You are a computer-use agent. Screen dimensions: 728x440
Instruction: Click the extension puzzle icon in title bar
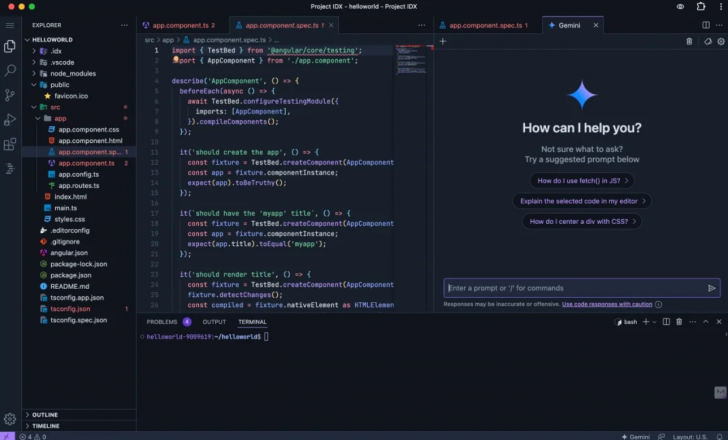click(701, 6)
